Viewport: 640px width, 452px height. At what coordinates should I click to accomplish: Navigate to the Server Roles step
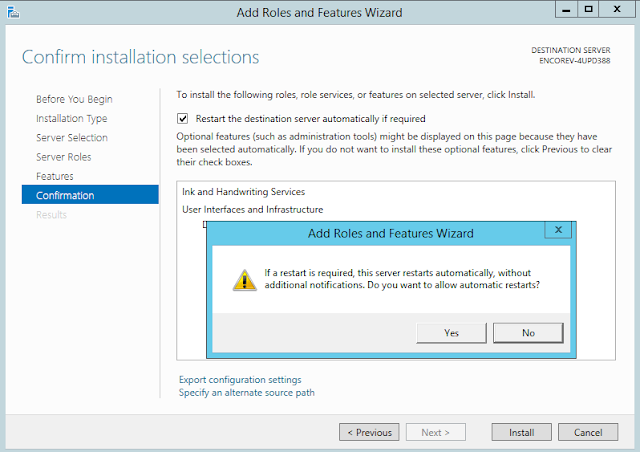point(64,157)
